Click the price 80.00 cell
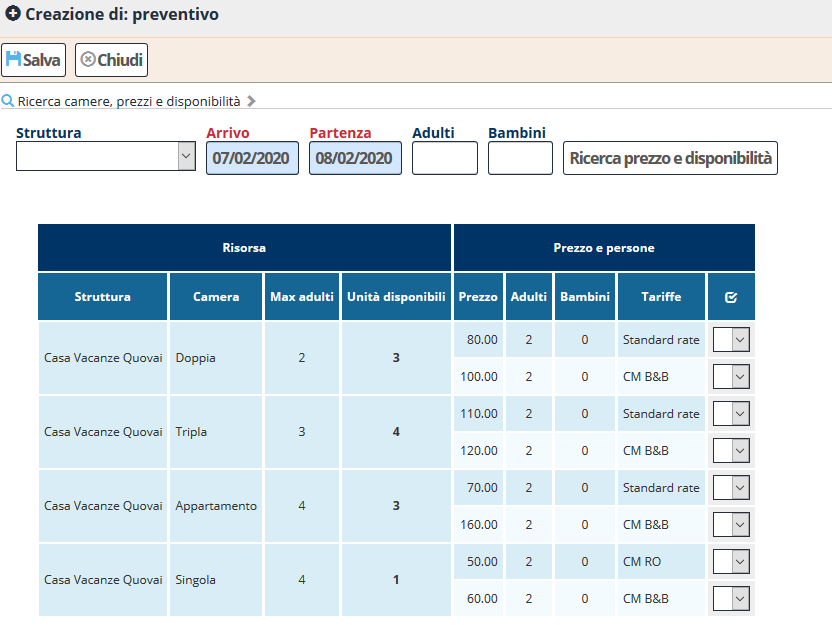Image resolution: width=832 pixels, height=625 pixels. tap(478, 340)
